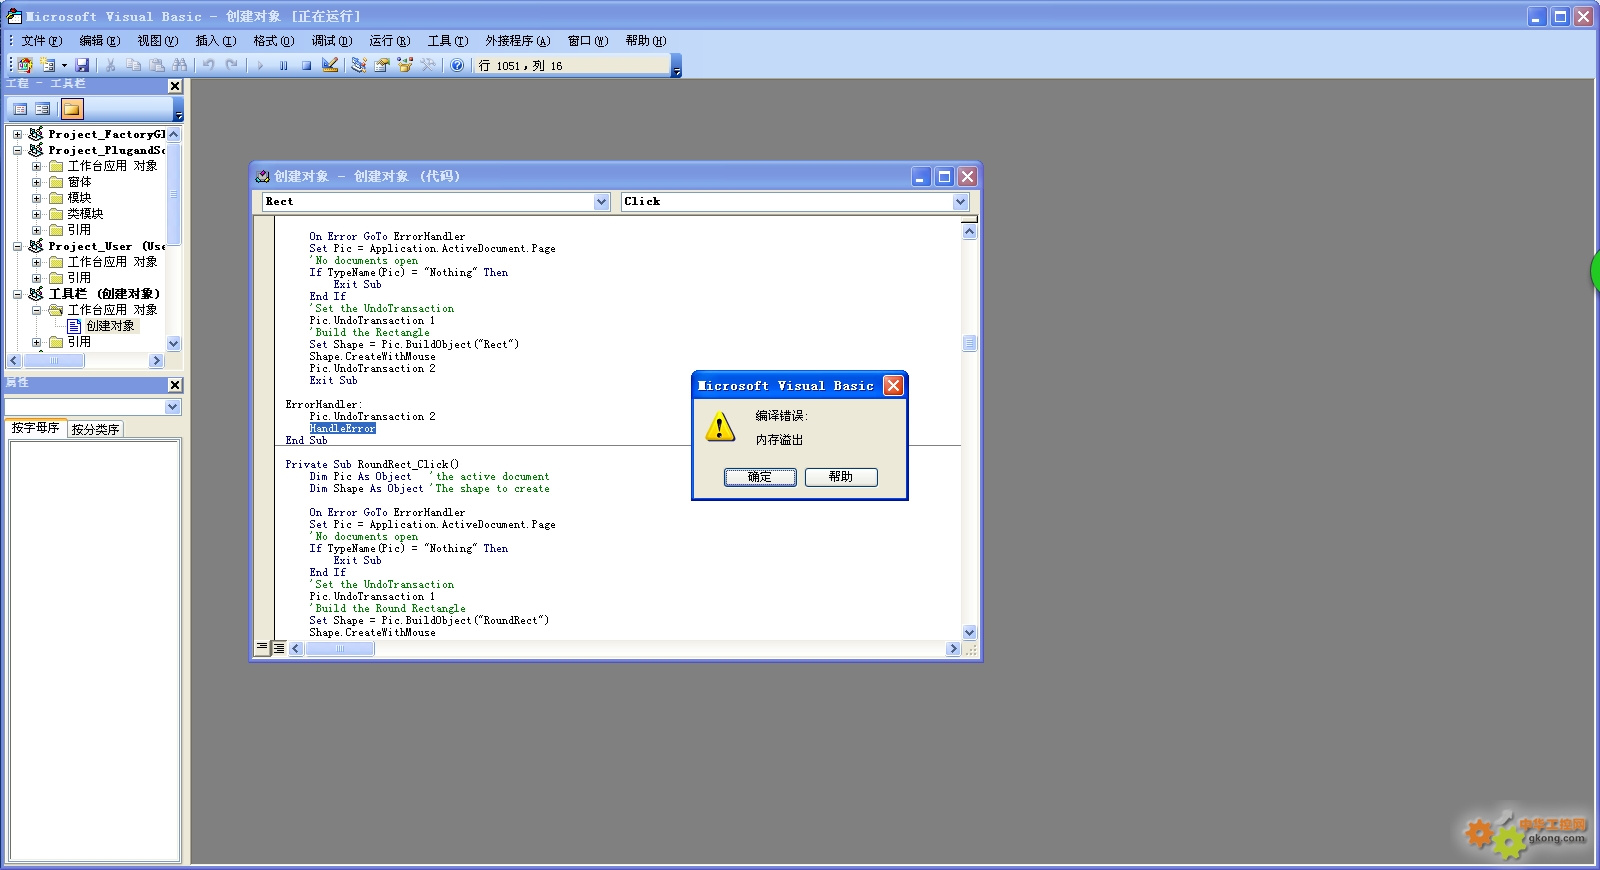Click the View host application icon in toolbar
The height and width of the screenshot is (870, 1600).
[x=25, y=65]
